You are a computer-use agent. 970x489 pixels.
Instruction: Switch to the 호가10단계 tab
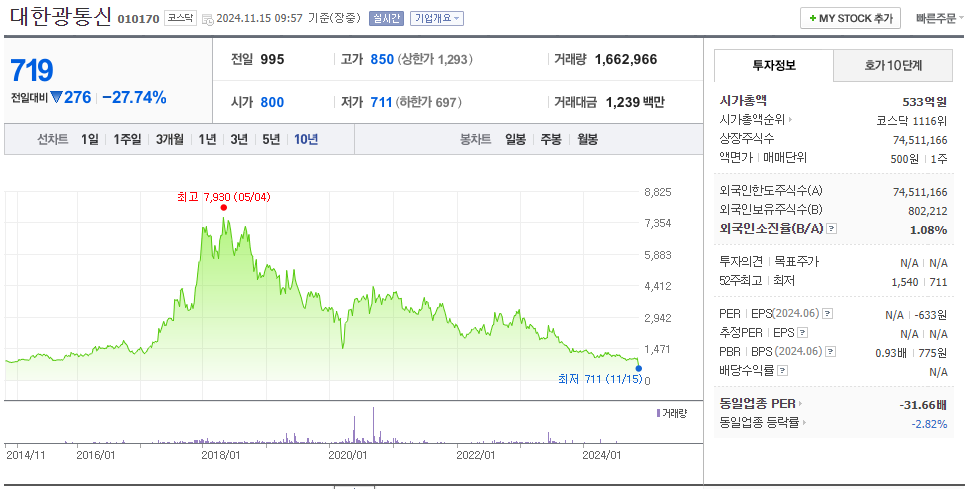(893, 65)
